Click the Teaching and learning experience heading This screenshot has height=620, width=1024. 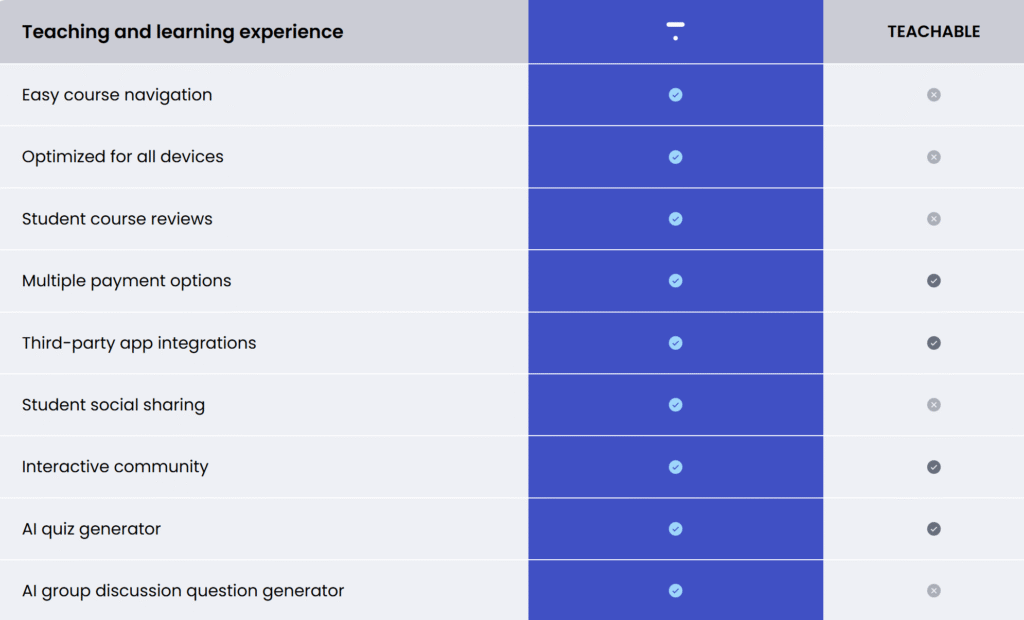coord(182,31)
